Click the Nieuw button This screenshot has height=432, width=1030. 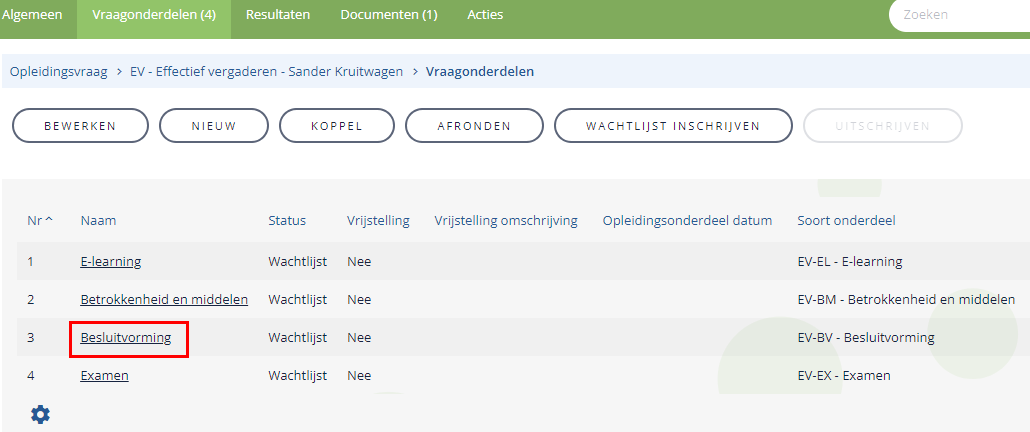point(214,125)
